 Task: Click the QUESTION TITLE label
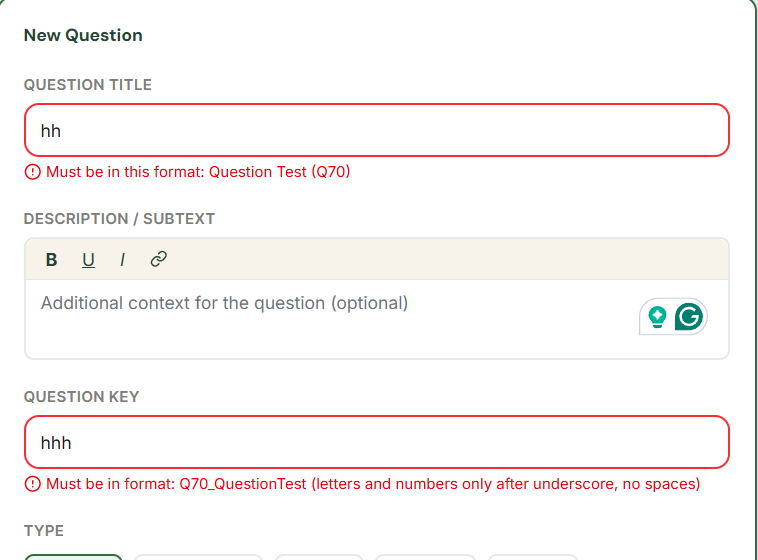point(88,85)
